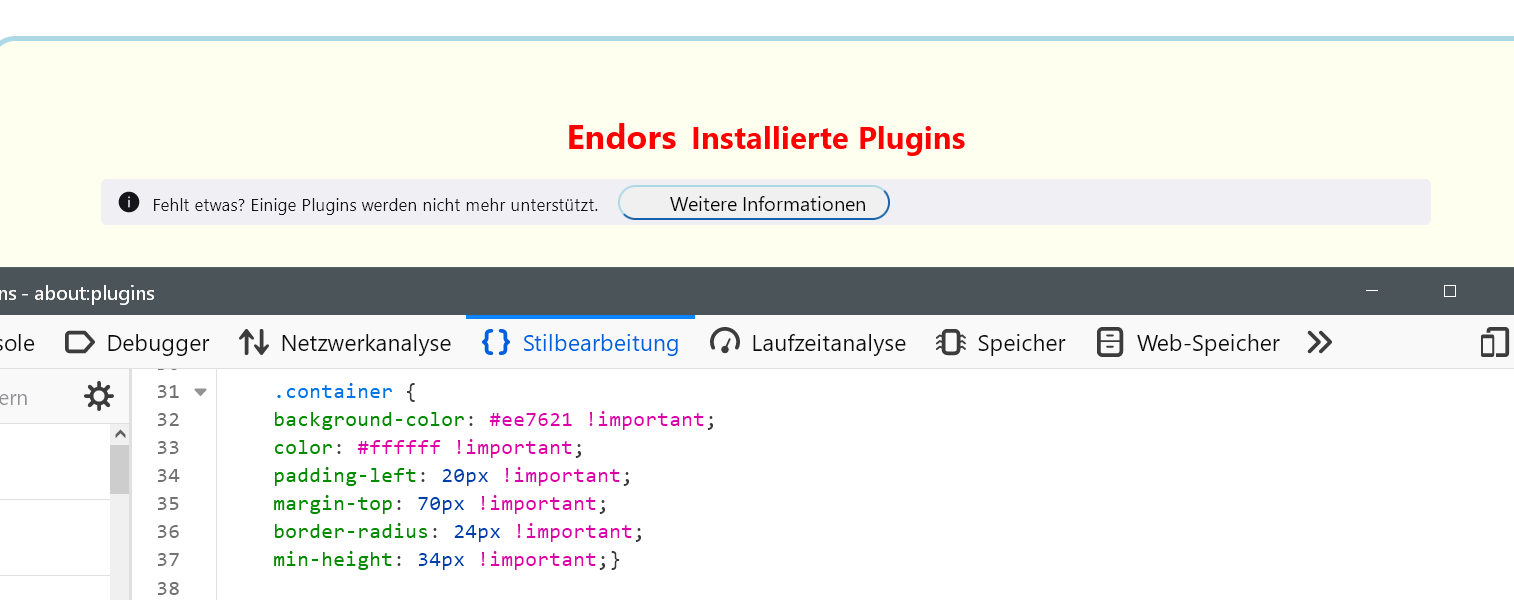Focus the stylesheet filter input field
Viewport: 1514px width, 600px height.
click(x=30, y=397)
